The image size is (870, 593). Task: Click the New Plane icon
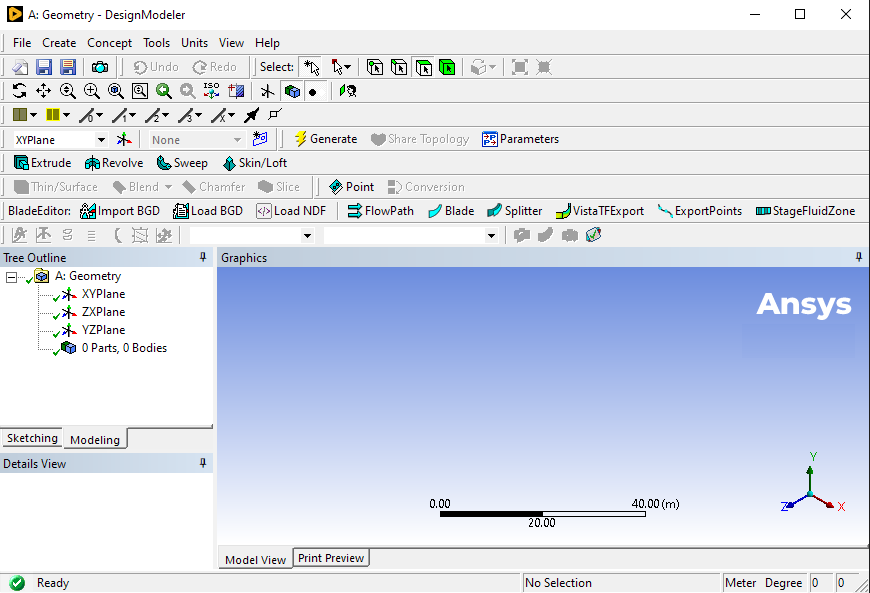124,139
